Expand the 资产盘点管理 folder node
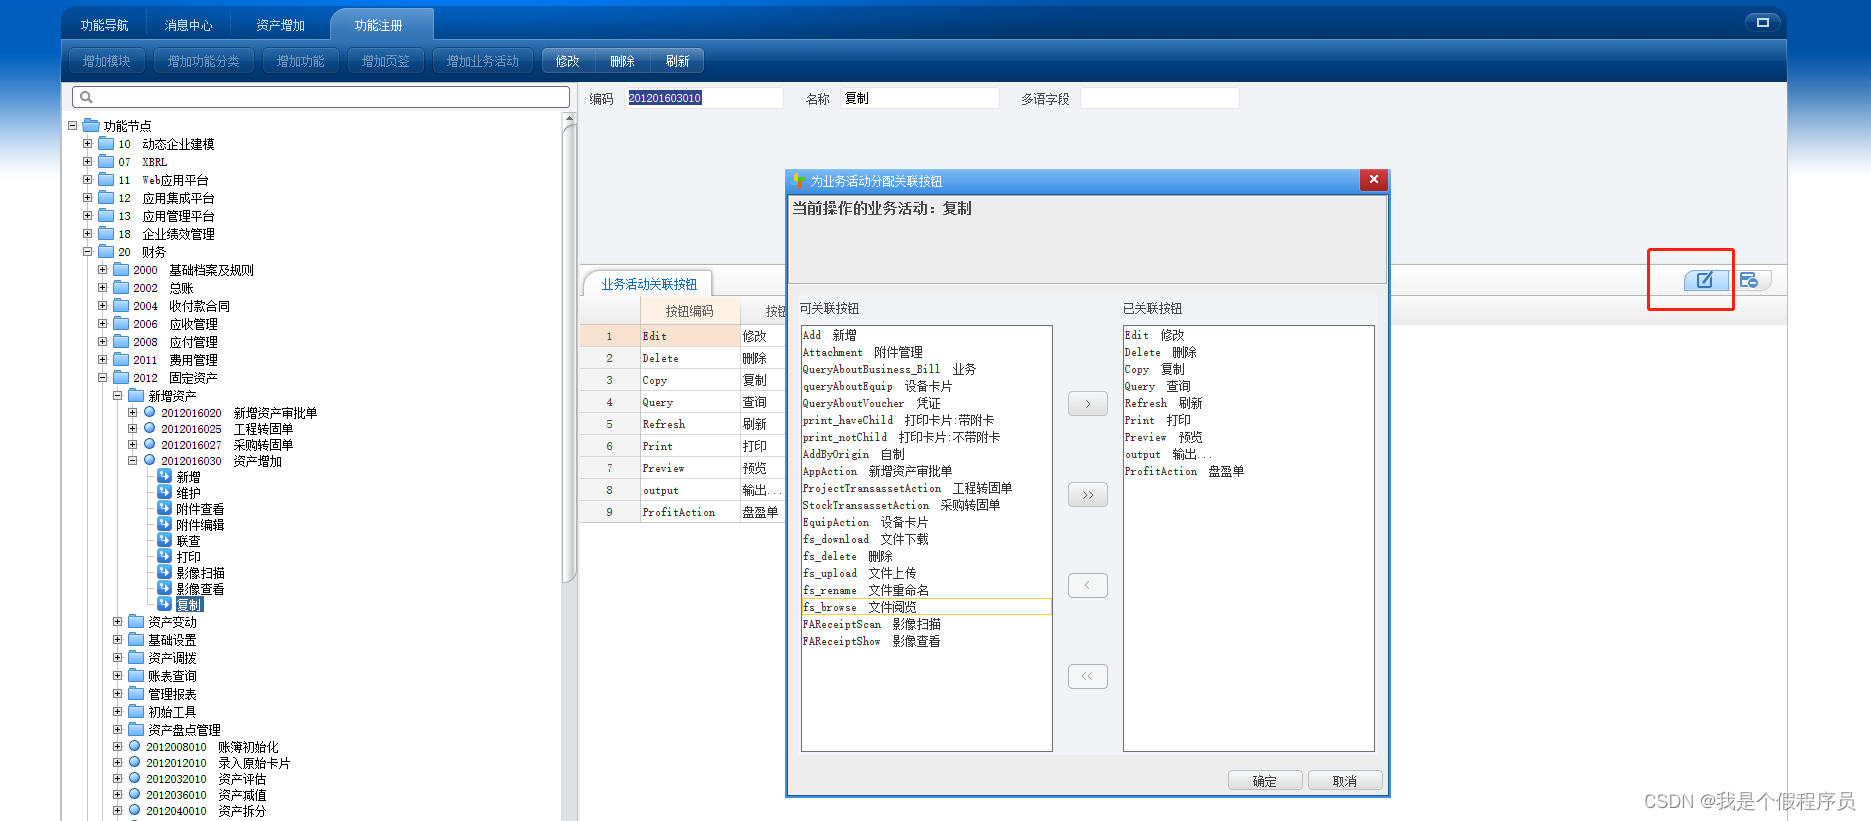 coord(117,730)
